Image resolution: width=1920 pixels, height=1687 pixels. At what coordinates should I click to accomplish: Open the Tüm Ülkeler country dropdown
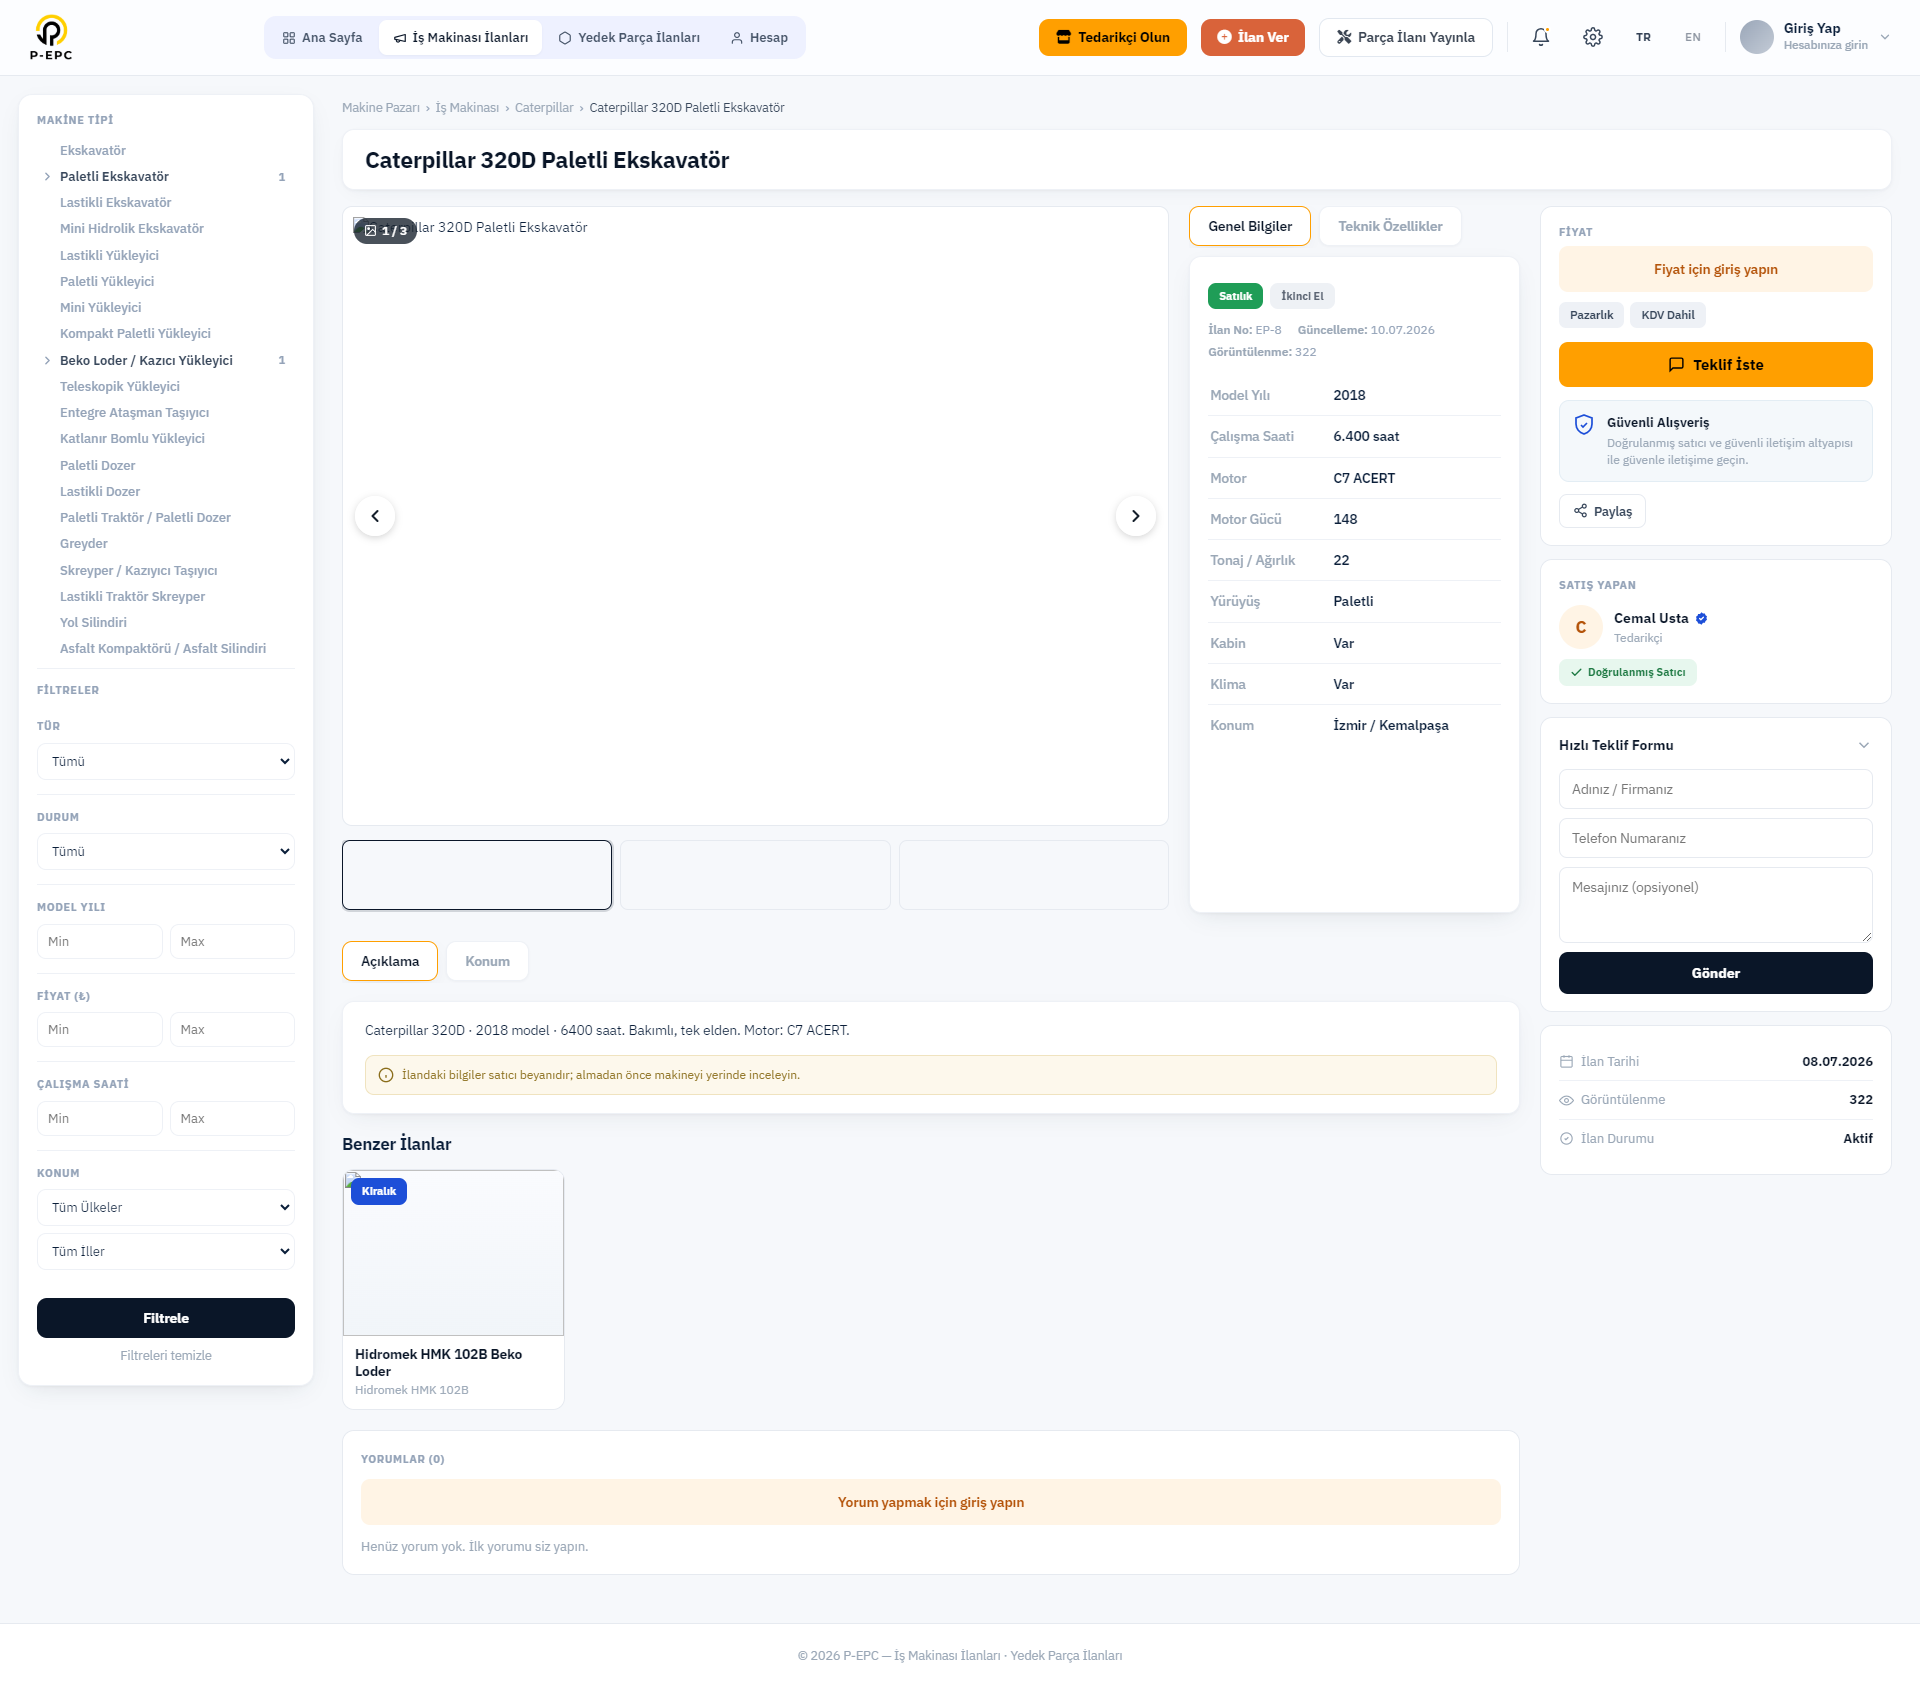(166, 1207)
